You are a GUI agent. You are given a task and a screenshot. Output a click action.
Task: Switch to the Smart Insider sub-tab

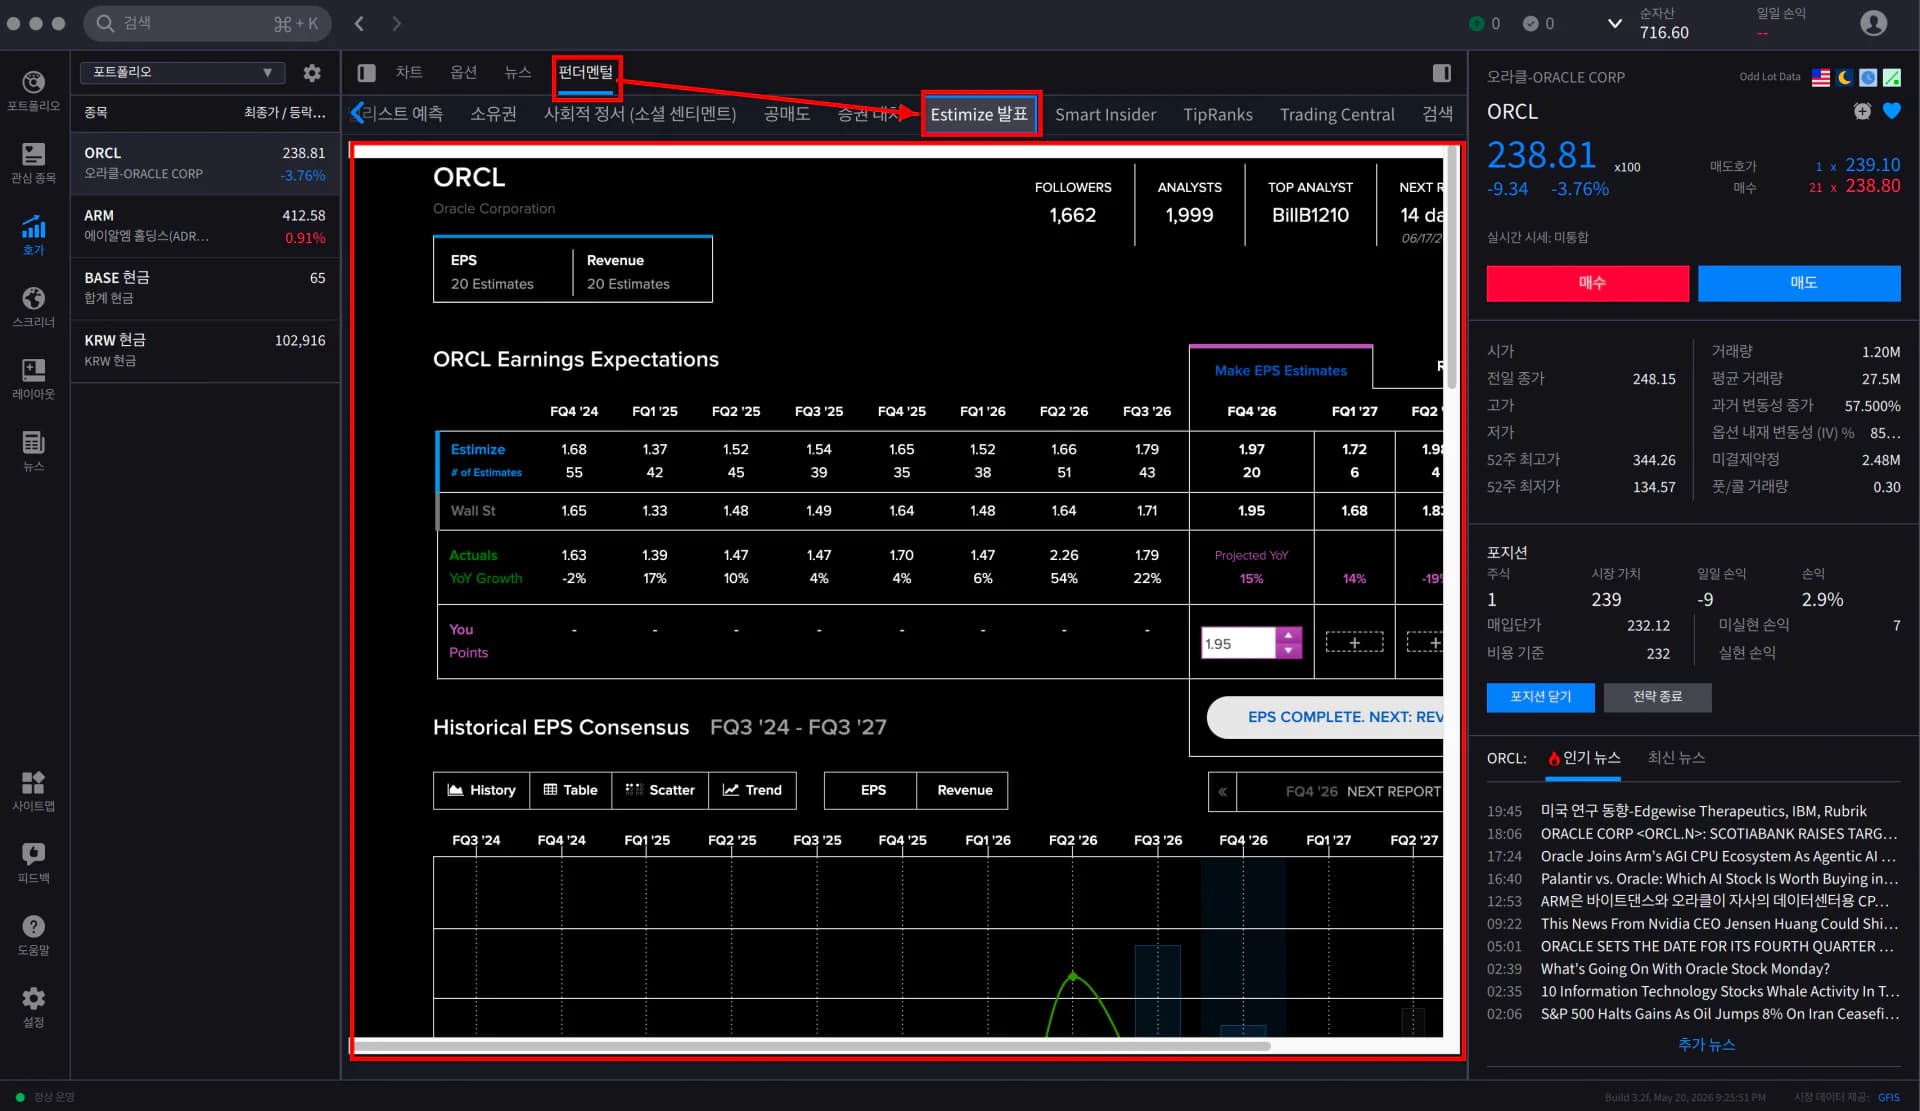click(x=1105, y=114)
